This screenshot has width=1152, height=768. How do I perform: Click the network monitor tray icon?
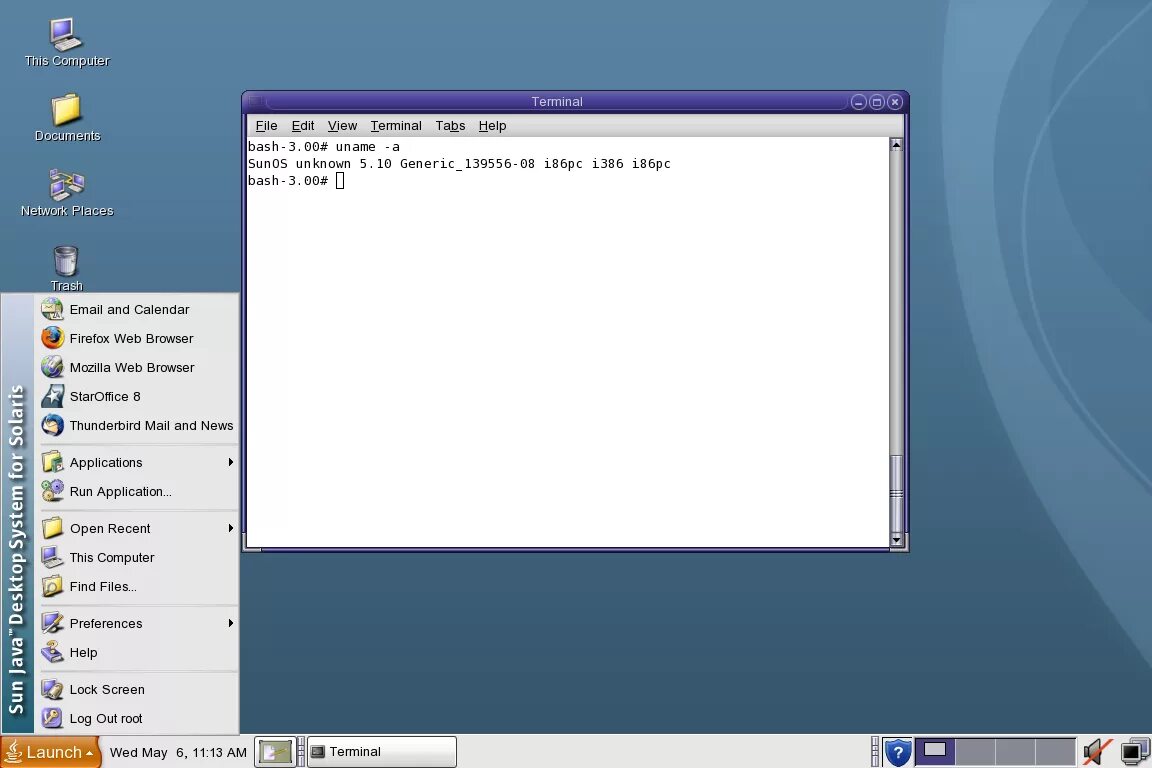pyautogui.click(x=1134, y=752)
